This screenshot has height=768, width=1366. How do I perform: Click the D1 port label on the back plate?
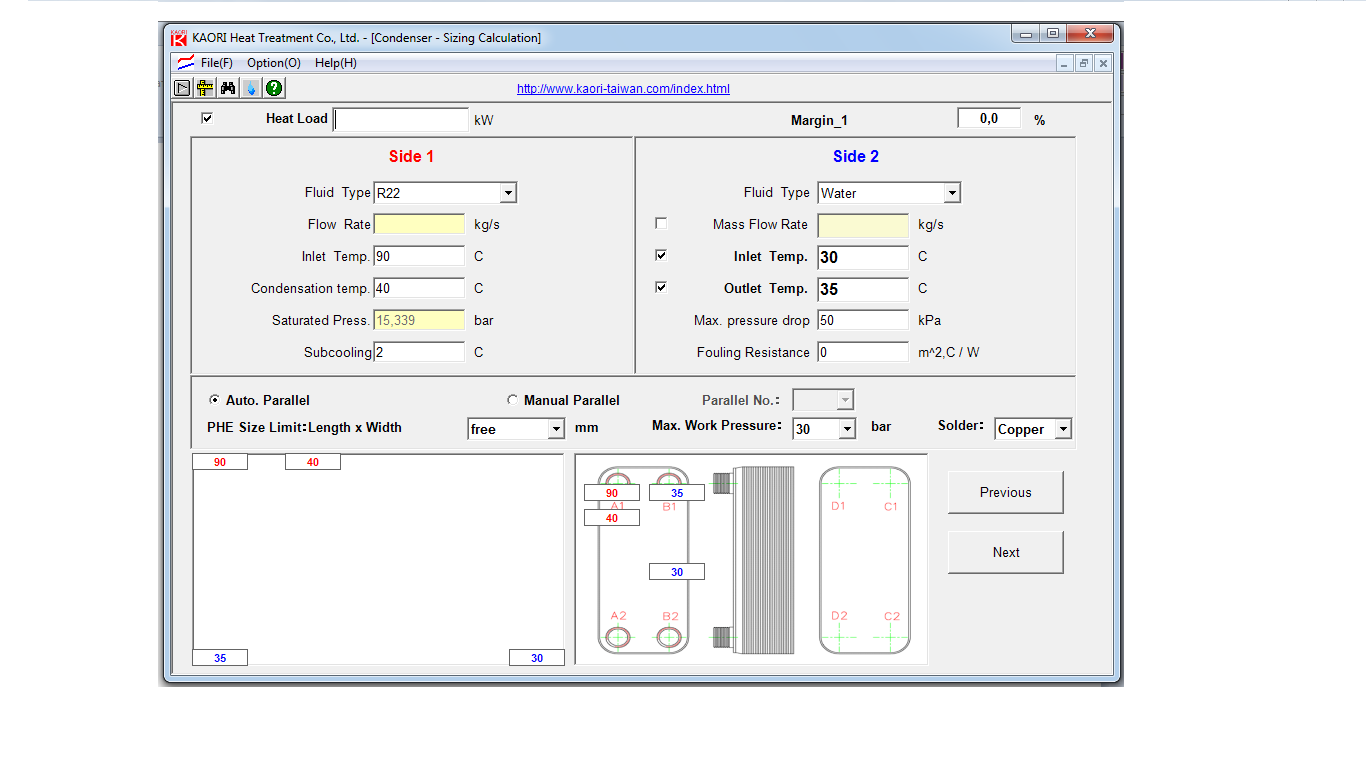838,506
